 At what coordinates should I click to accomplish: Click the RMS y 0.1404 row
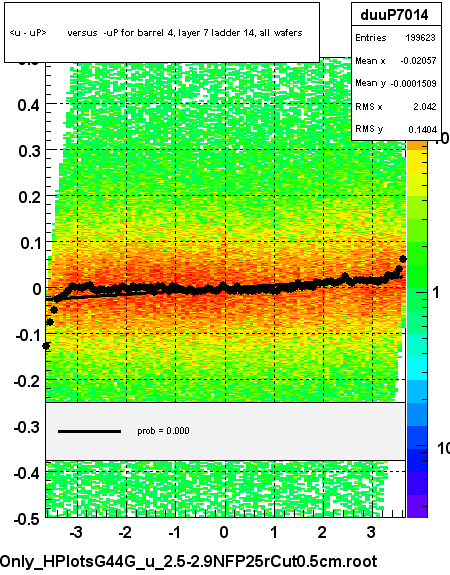pyautogui.click(x=396, y=129)
